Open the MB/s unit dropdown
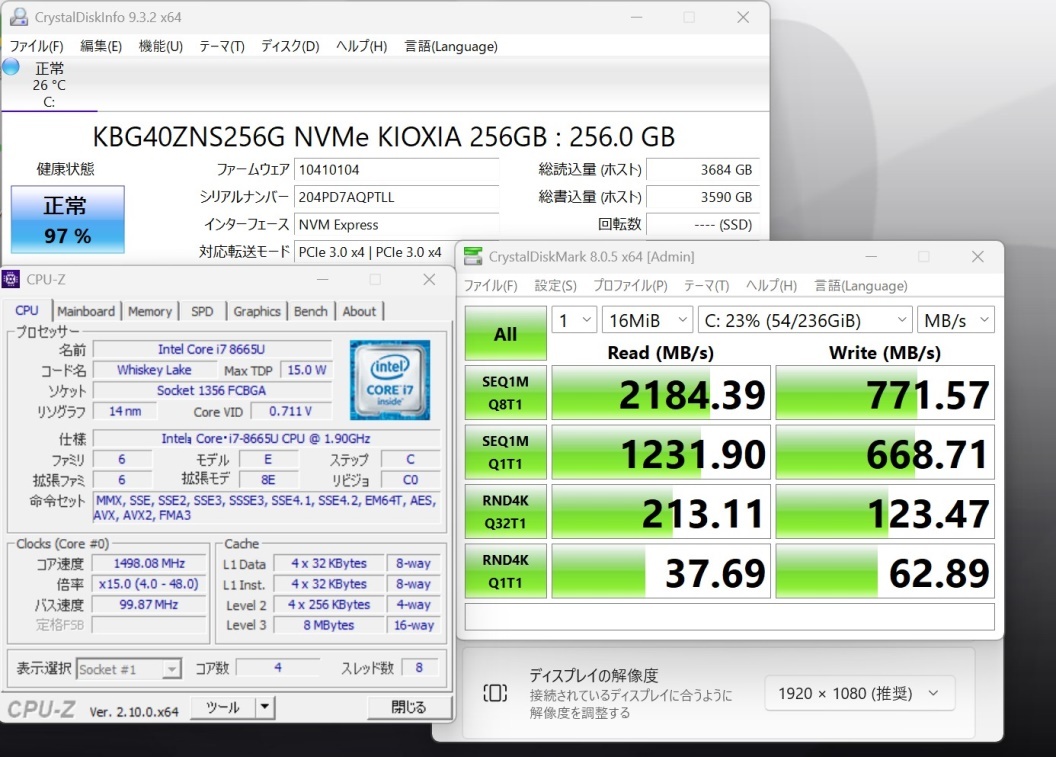This screenshot has height=757, width=1056. [956, 321]
